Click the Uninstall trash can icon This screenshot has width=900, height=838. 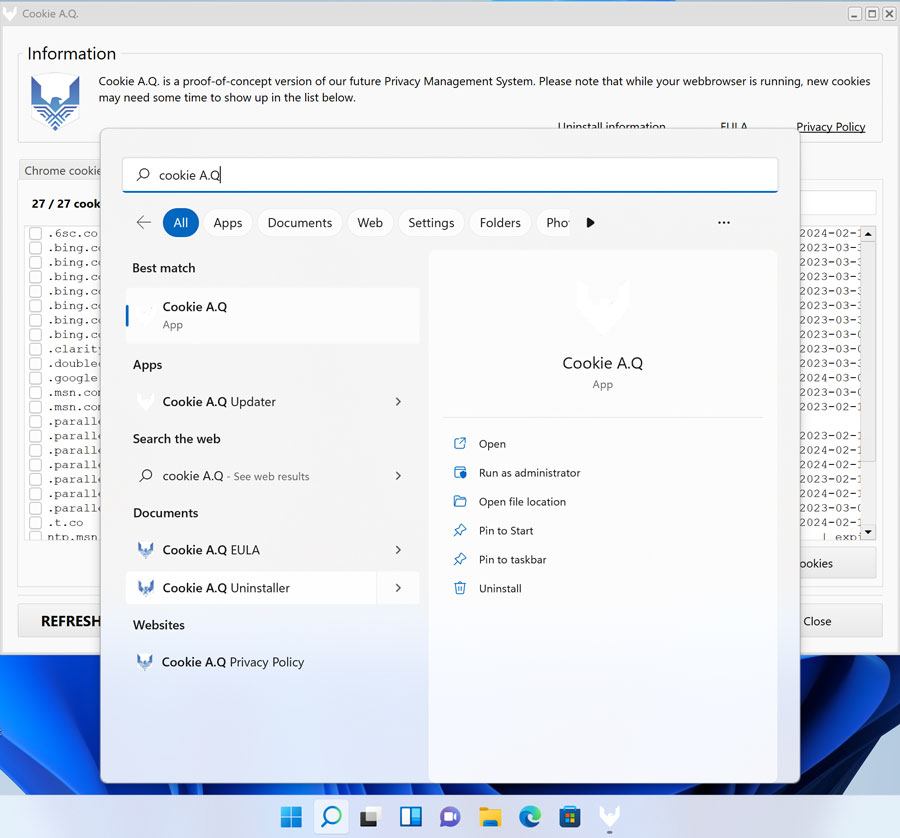tap(460, 588)
